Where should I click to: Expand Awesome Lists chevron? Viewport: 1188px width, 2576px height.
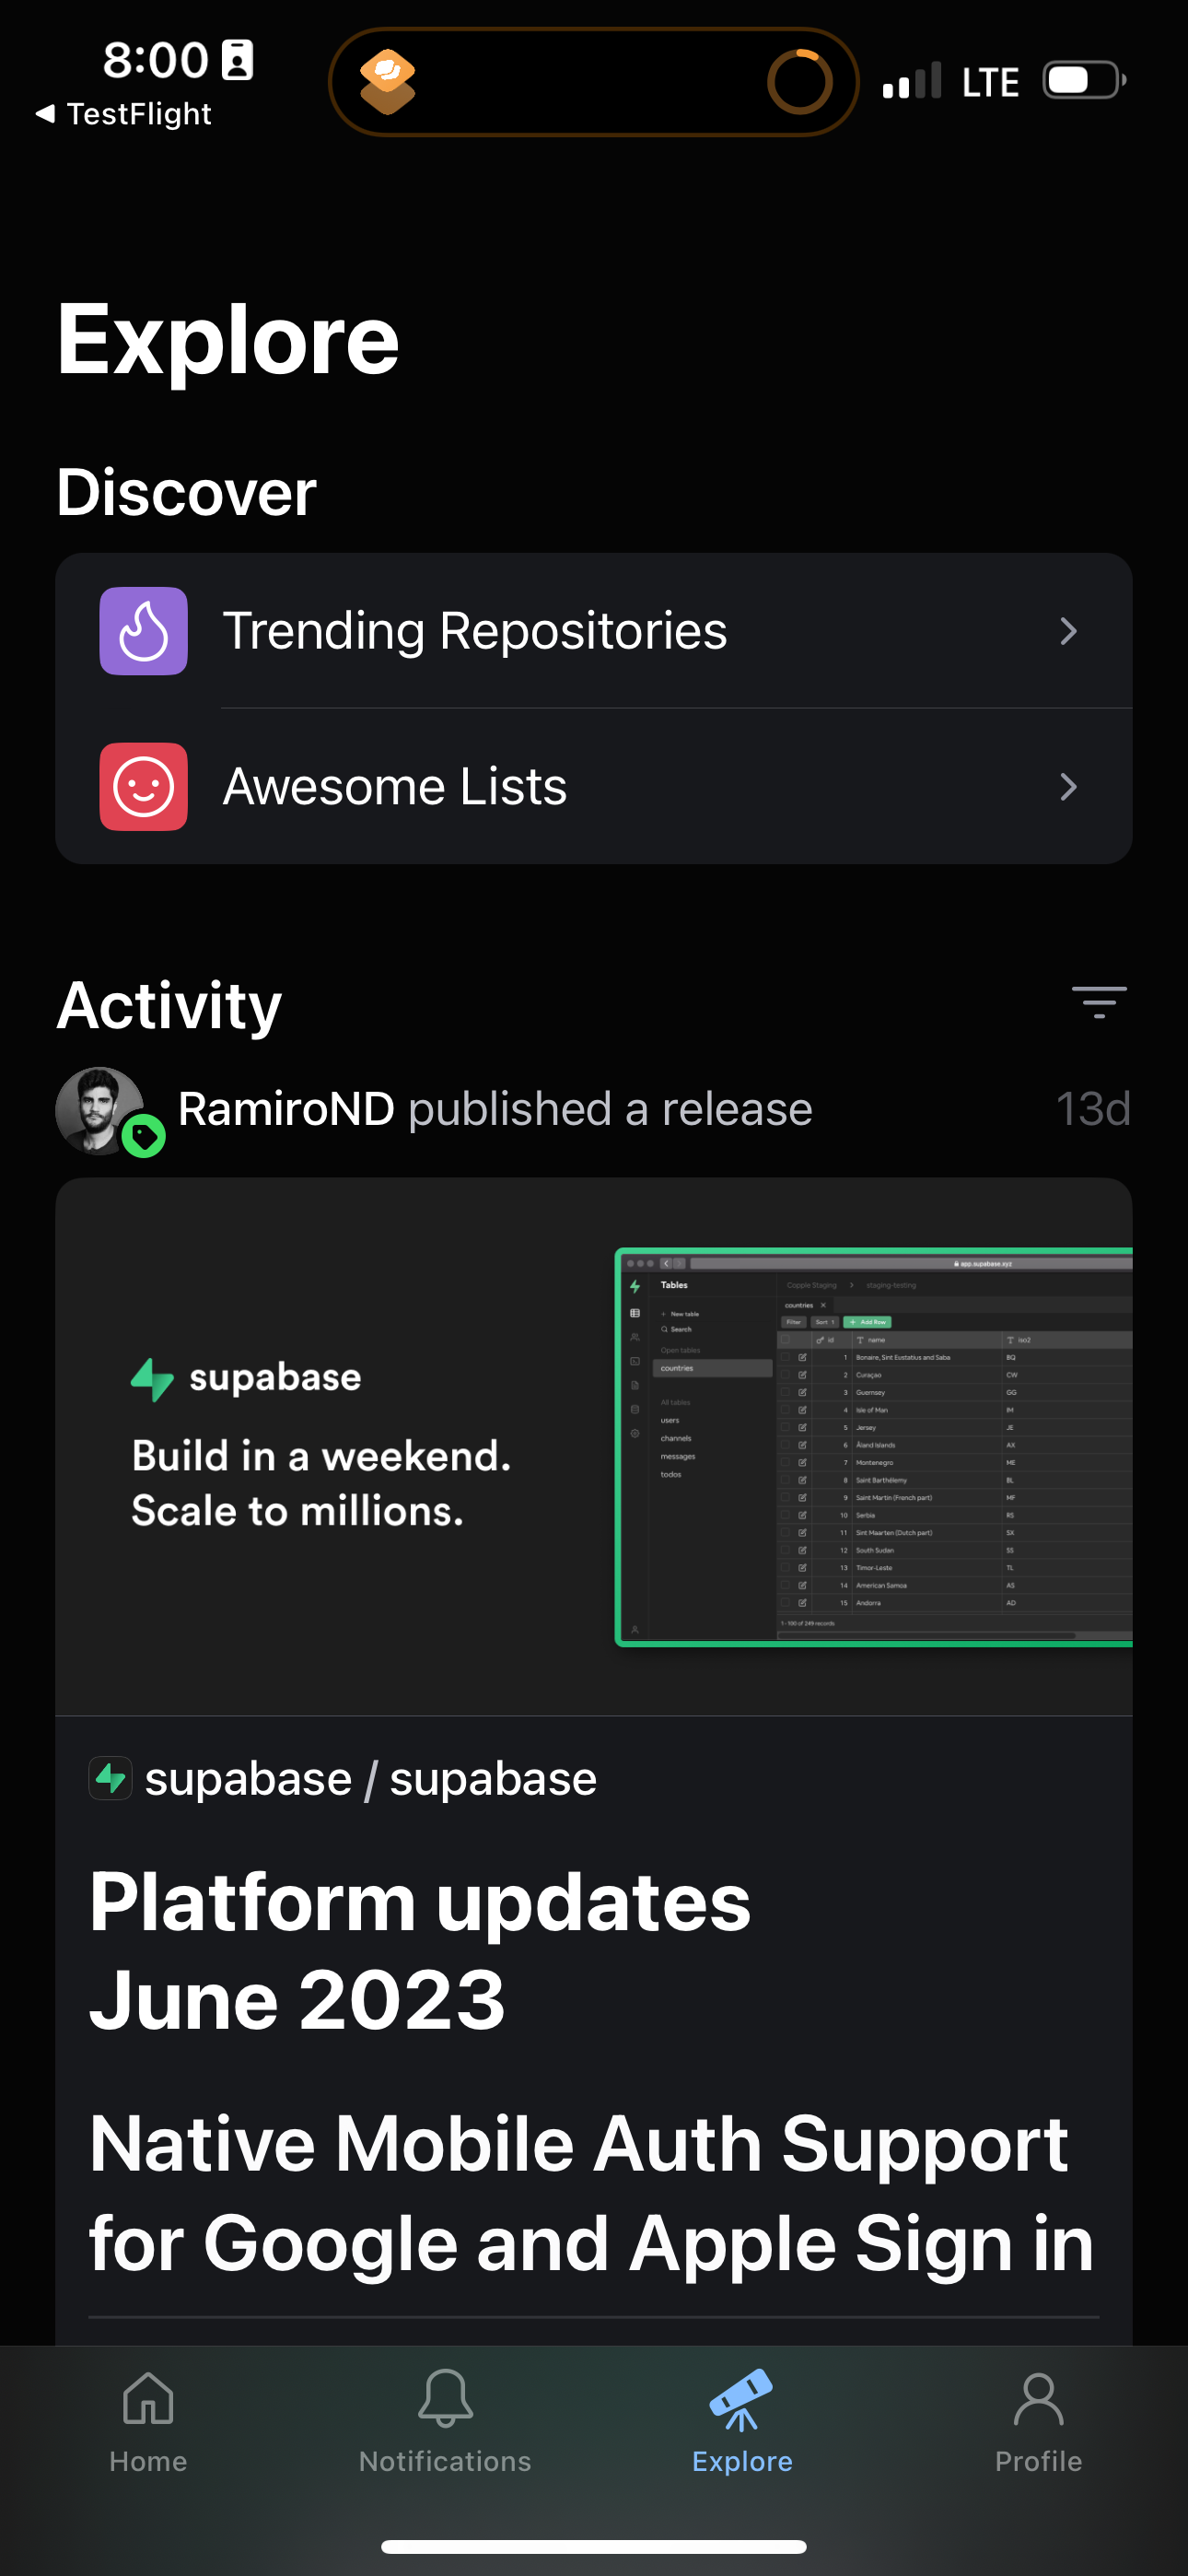pyautogui.click(x=1069, y=787)
